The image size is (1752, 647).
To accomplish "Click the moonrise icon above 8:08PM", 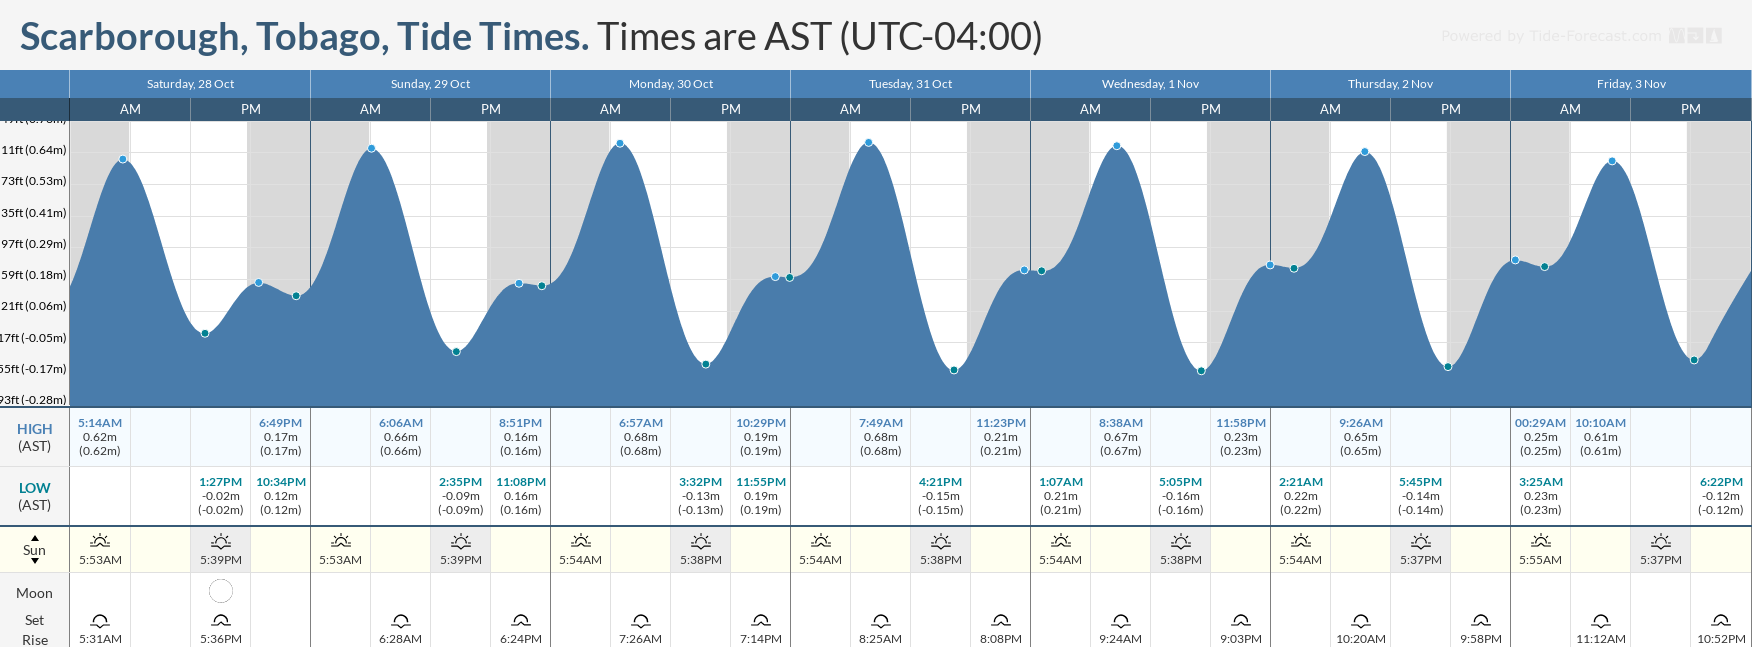I will [x=1001, y=621].
